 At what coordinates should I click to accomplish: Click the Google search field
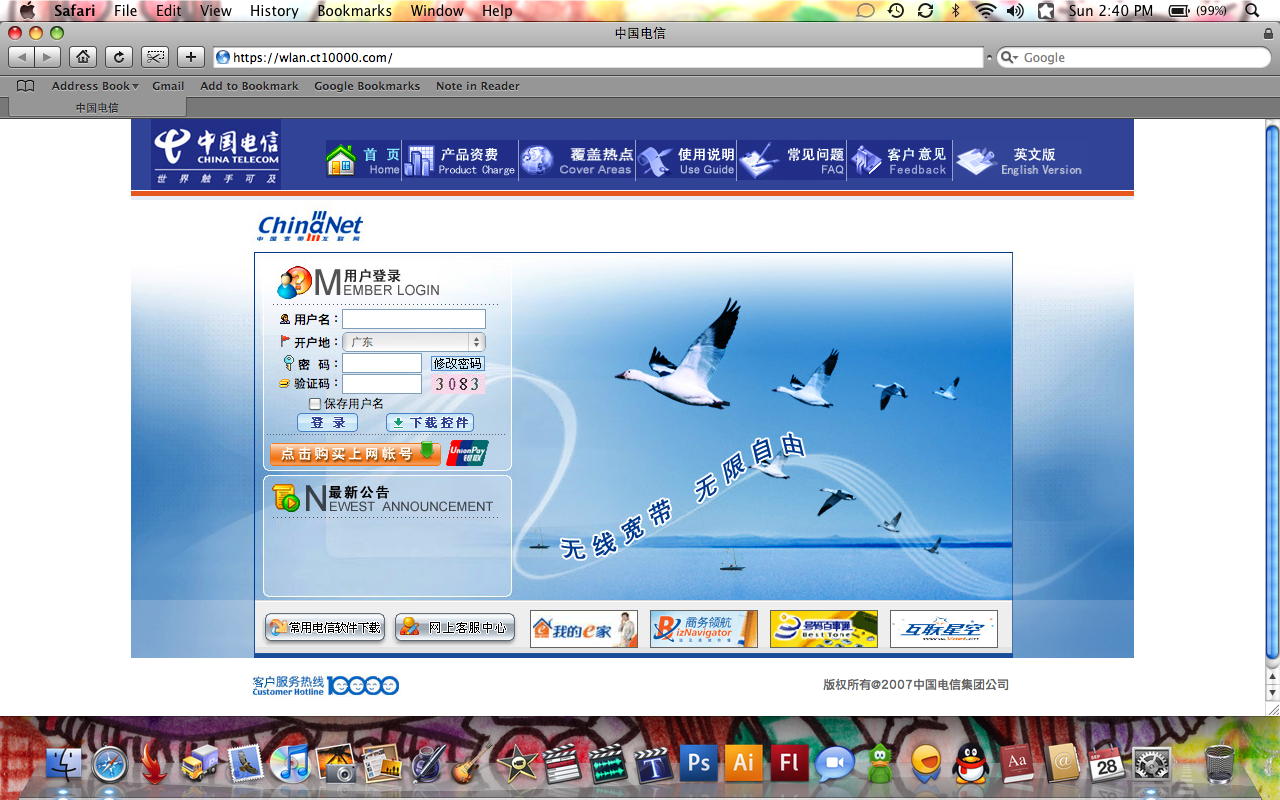click(x=1133, y=58)
